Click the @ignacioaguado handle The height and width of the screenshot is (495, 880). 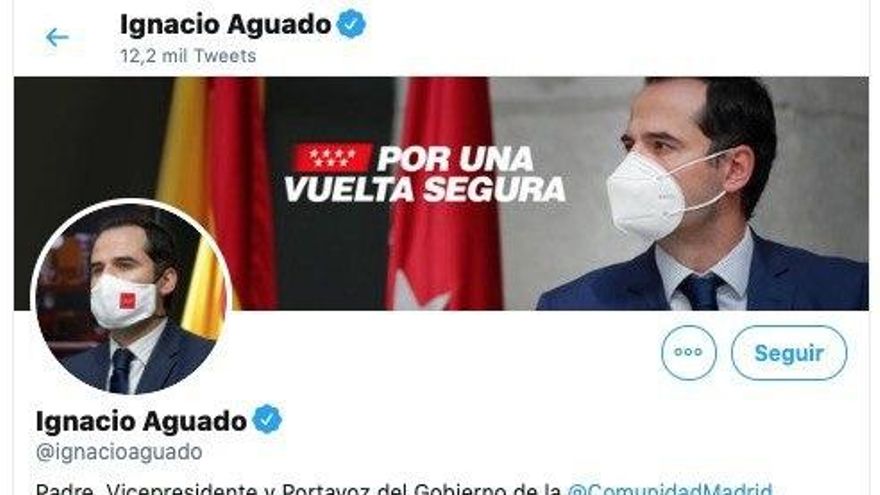tap(119, 452)
